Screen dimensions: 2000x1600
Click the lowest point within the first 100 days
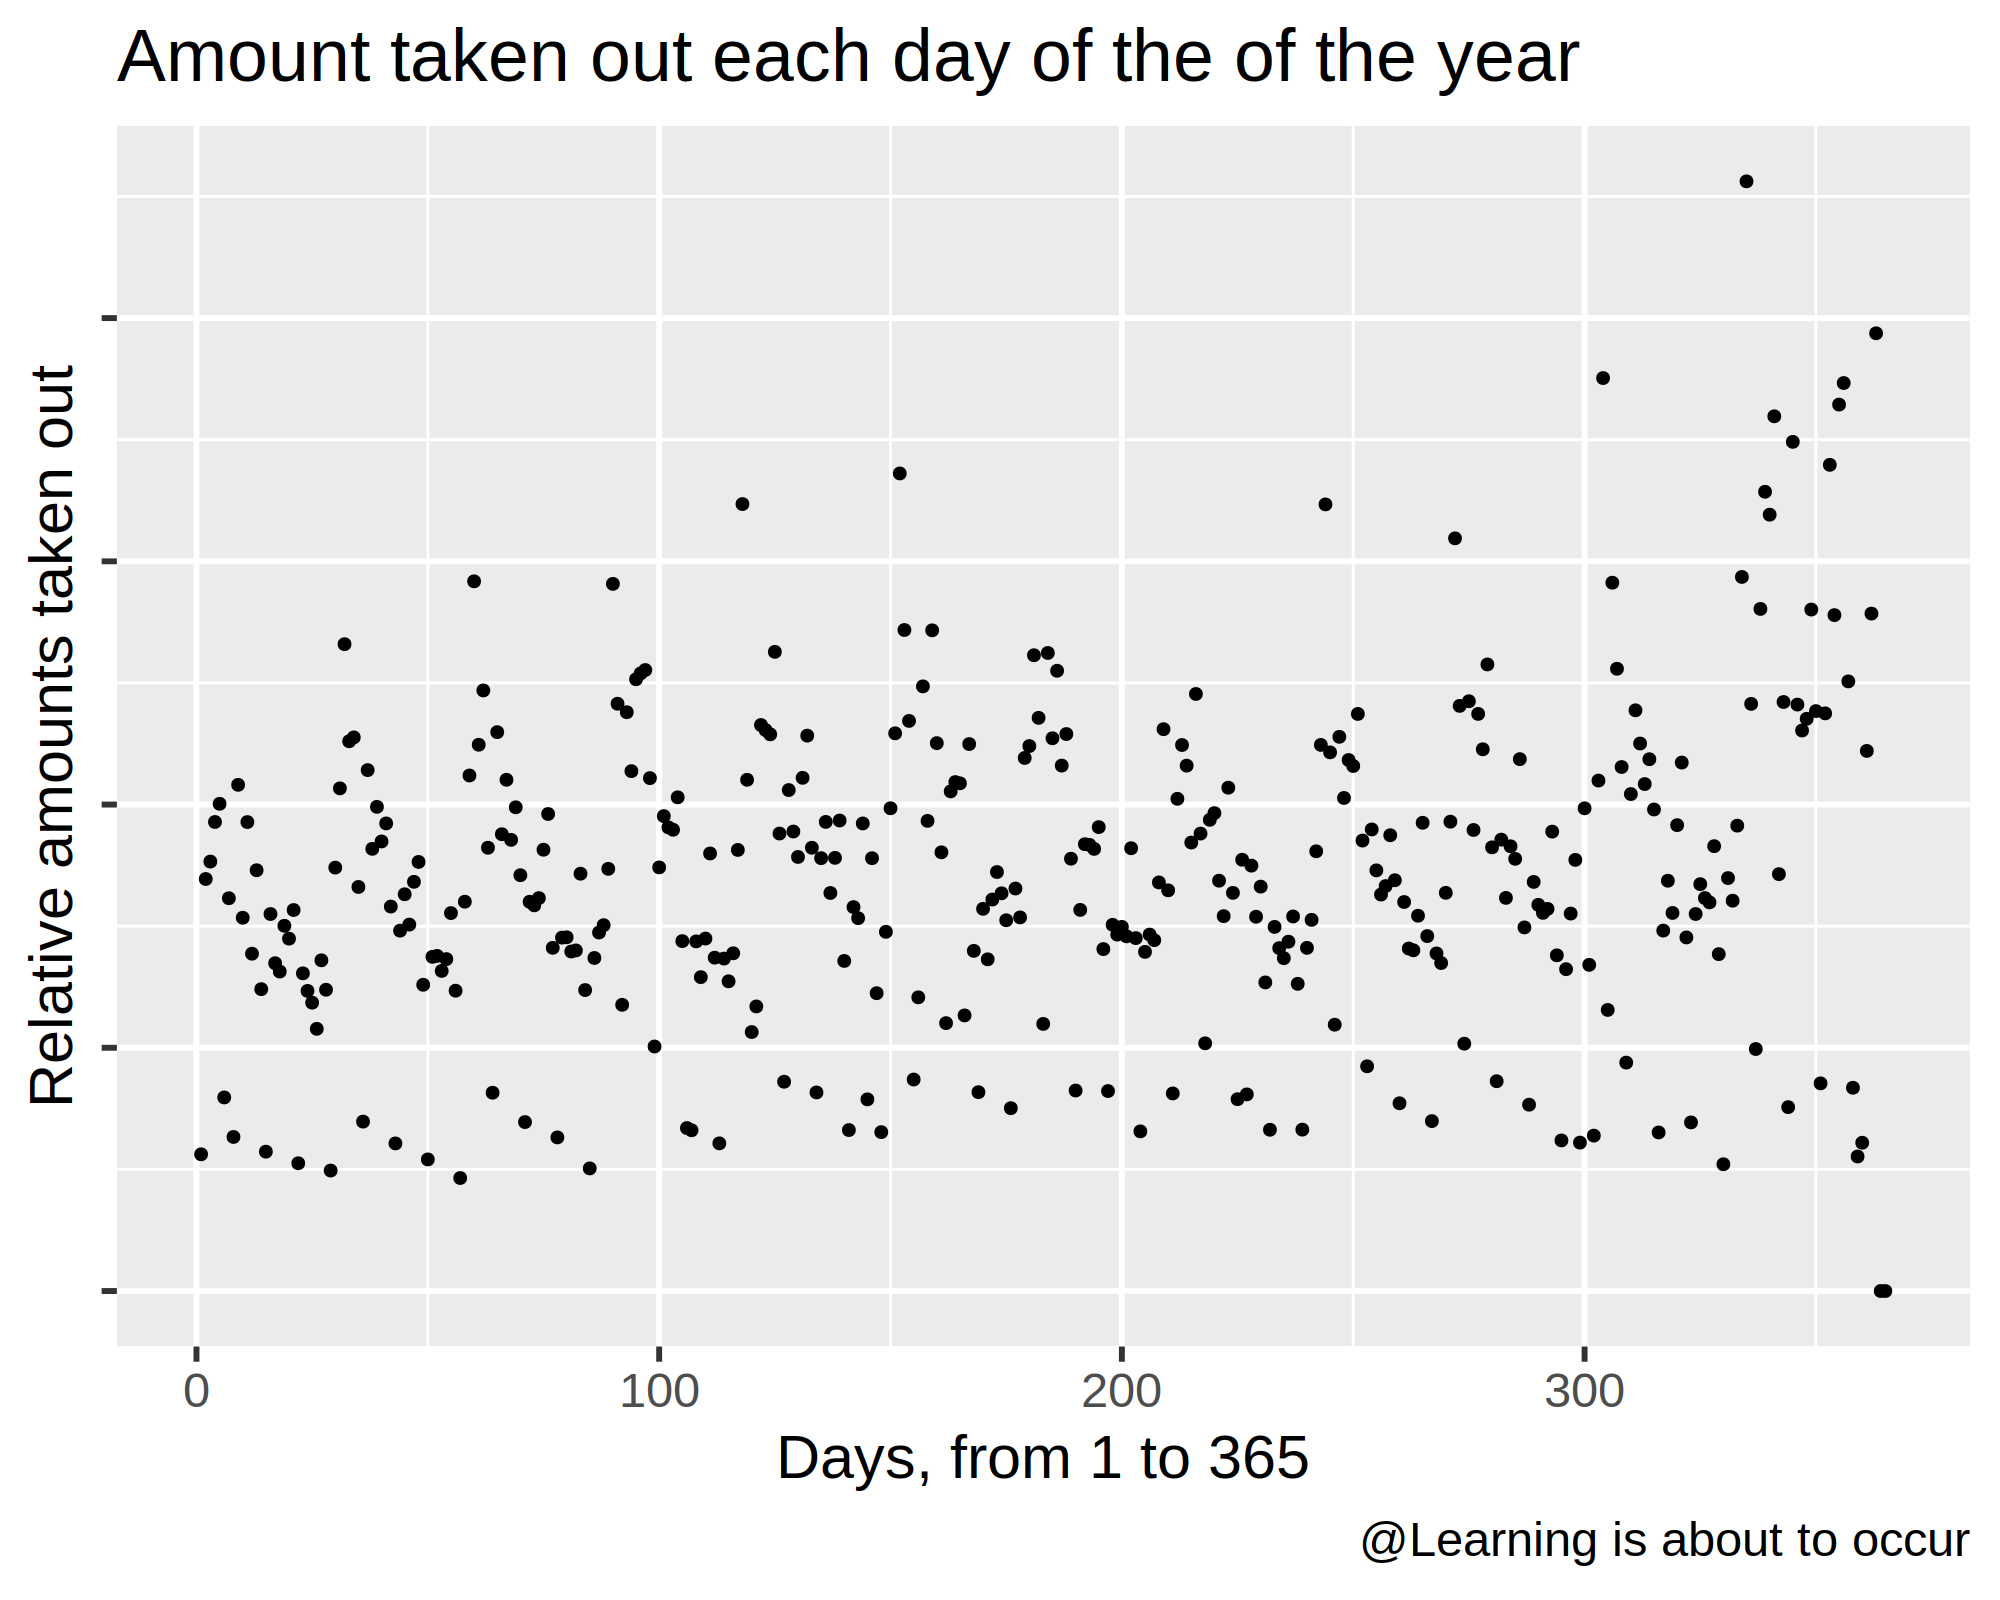pyautogui.click(x=460, y=1178)
